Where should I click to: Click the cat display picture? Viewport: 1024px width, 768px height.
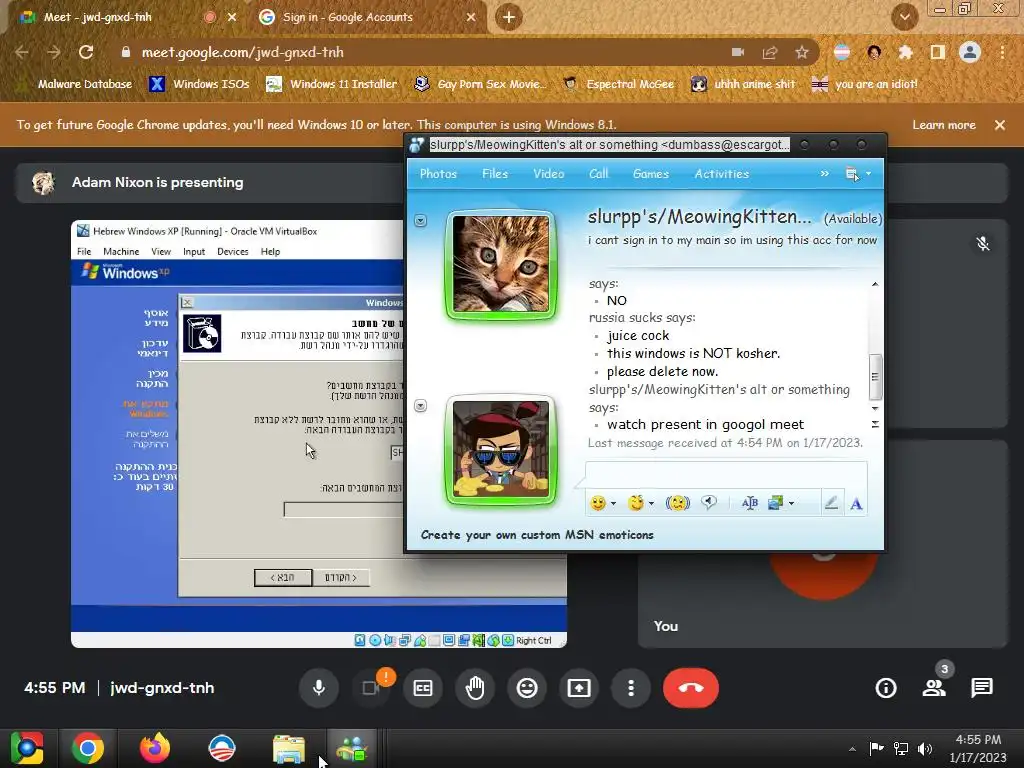[501, 264]
